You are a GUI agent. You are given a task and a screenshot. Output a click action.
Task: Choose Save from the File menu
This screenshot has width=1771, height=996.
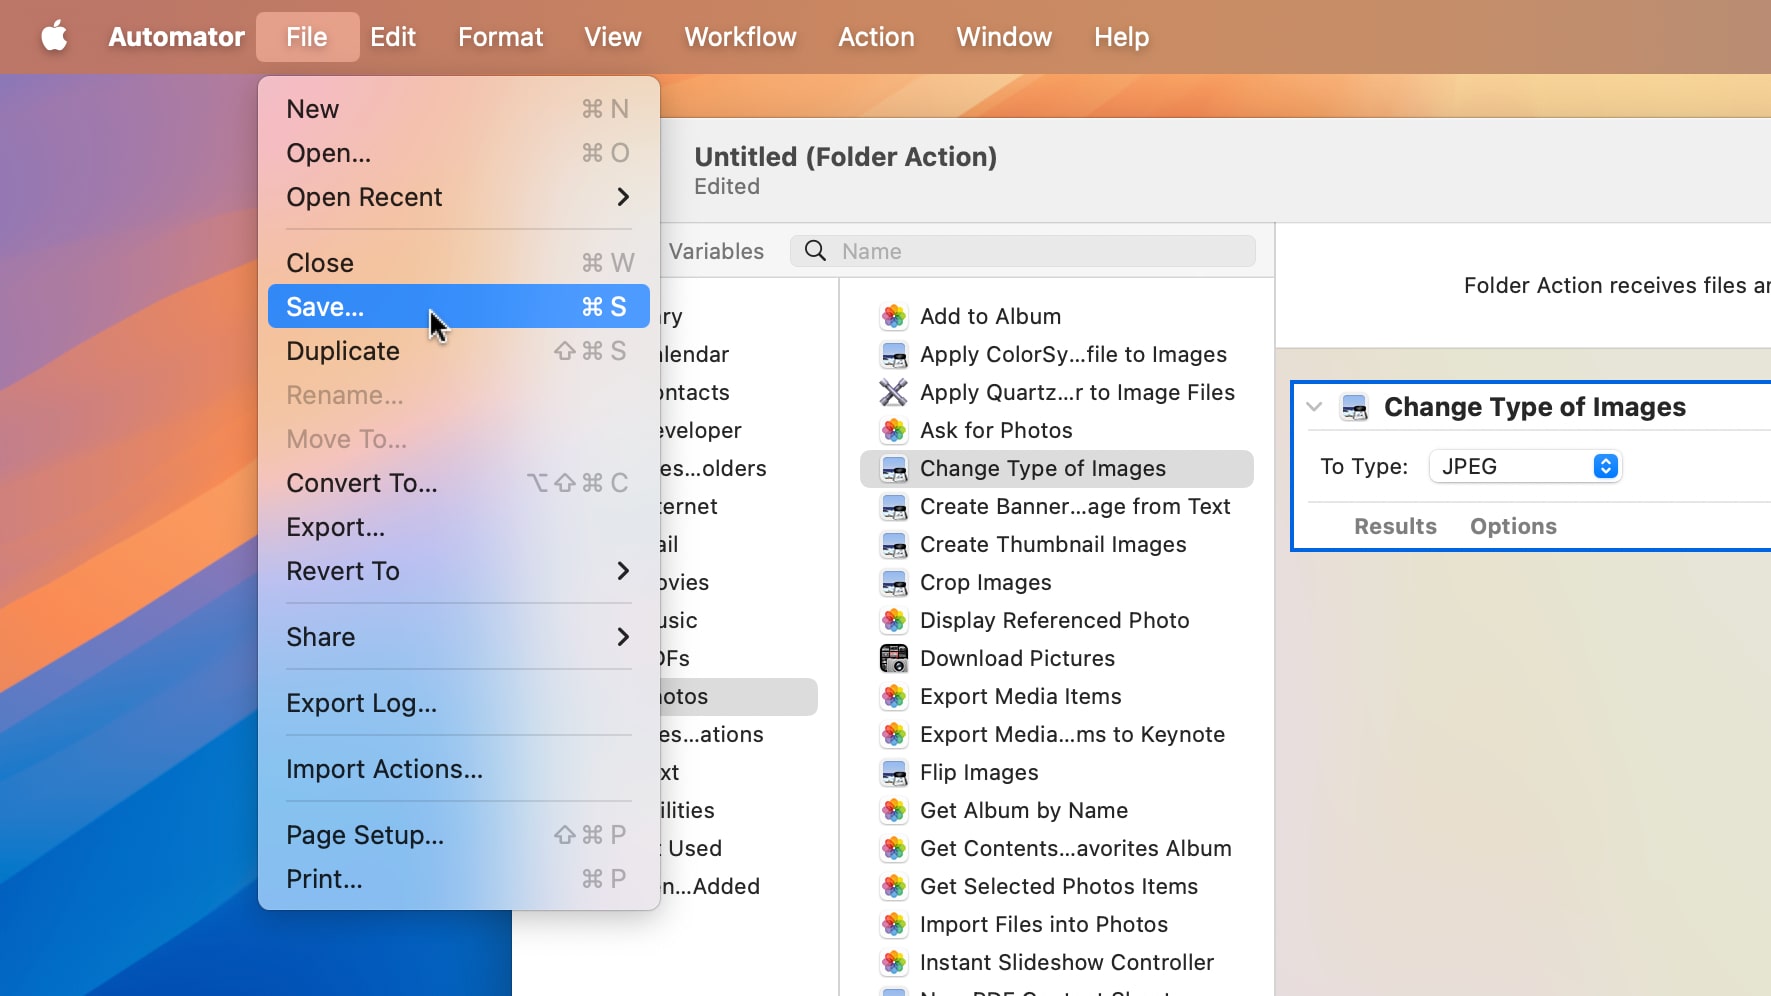[x=458, y=307]
